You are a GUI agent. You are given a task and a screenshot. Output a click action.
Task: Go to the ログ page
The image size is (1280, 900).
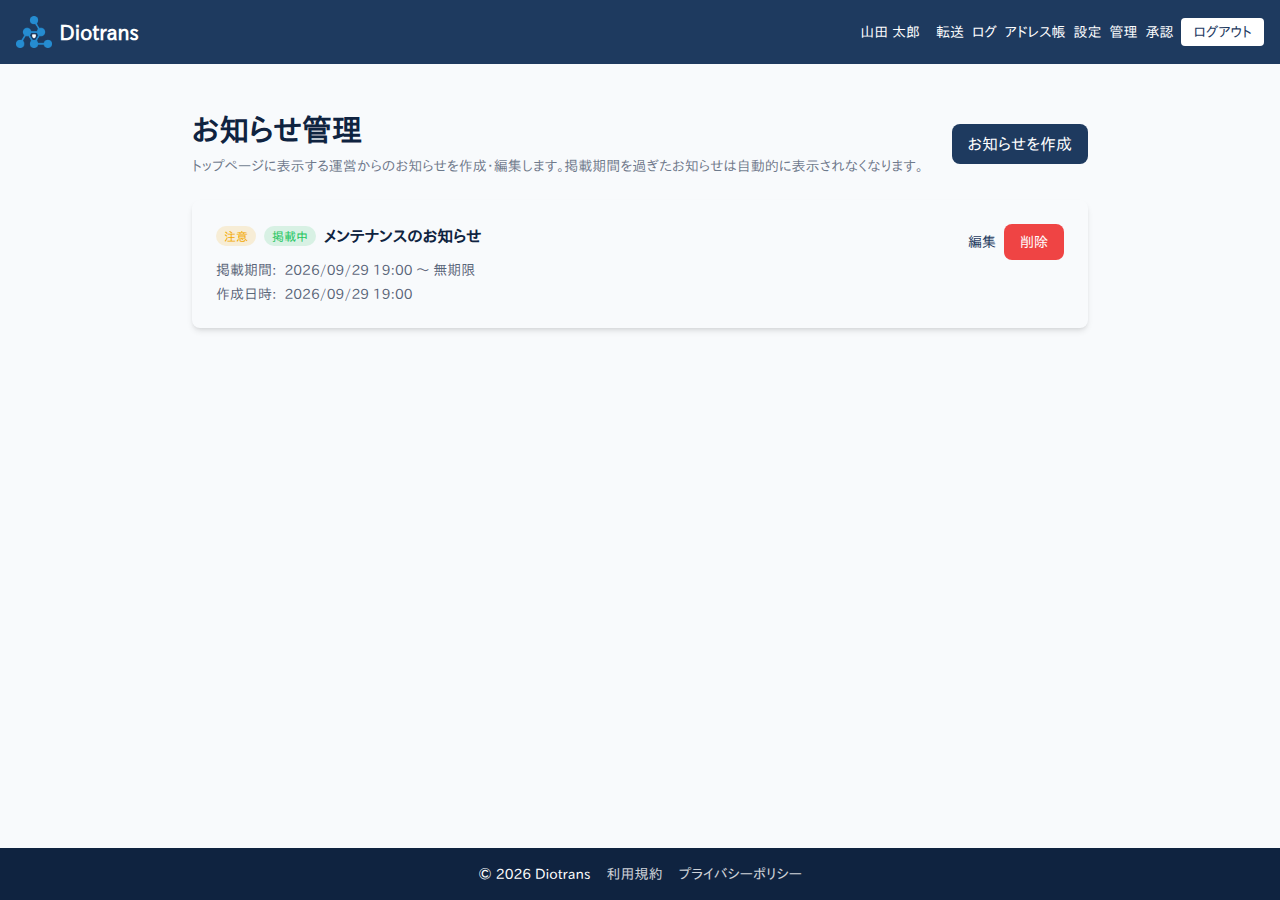click(984, 32)
